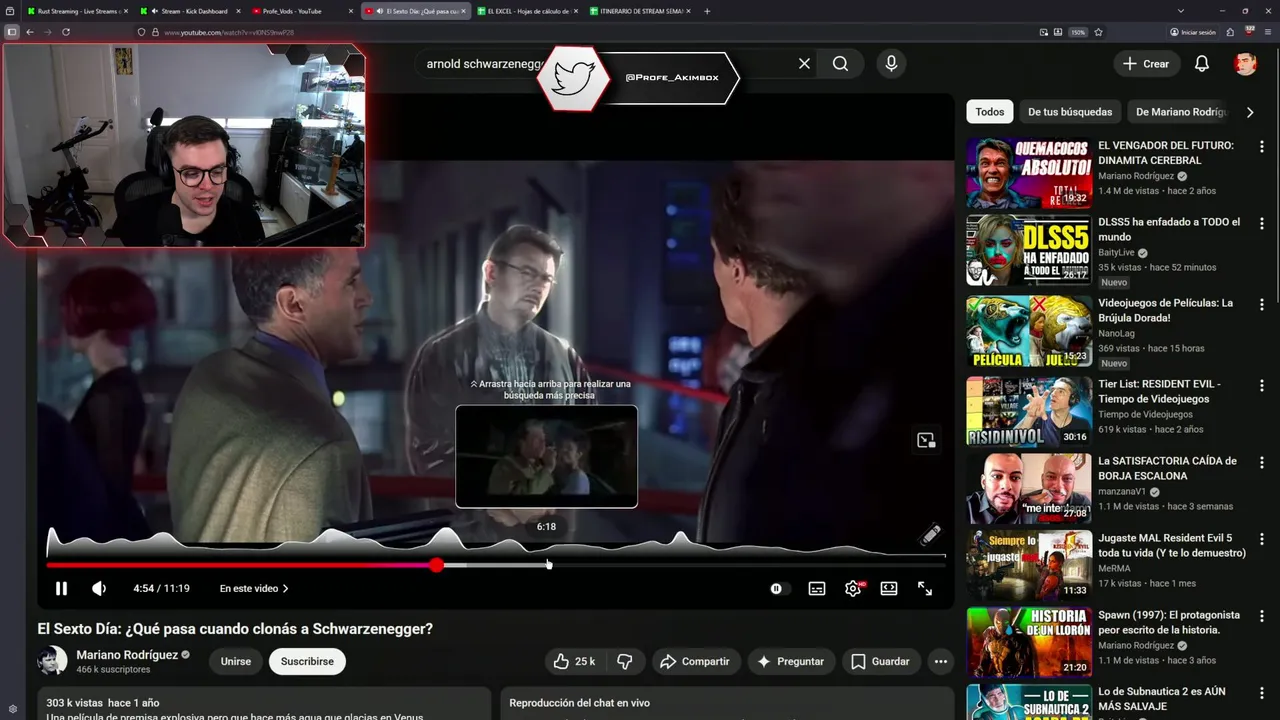Select the 'De tus búsquedas' filter chip

pos(1070,112)
